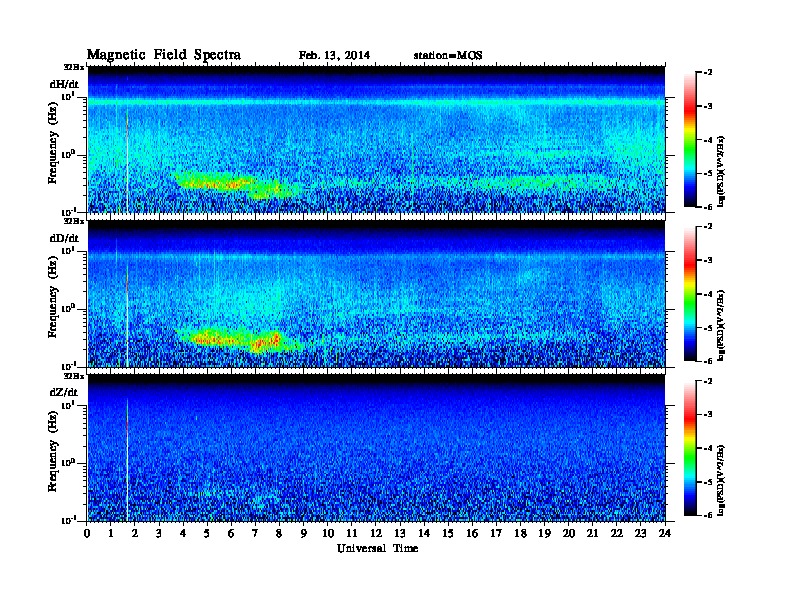Click the "0" hour tick label
The width and height of the screenshot is (792, 612).
click(x=87, y=533)
